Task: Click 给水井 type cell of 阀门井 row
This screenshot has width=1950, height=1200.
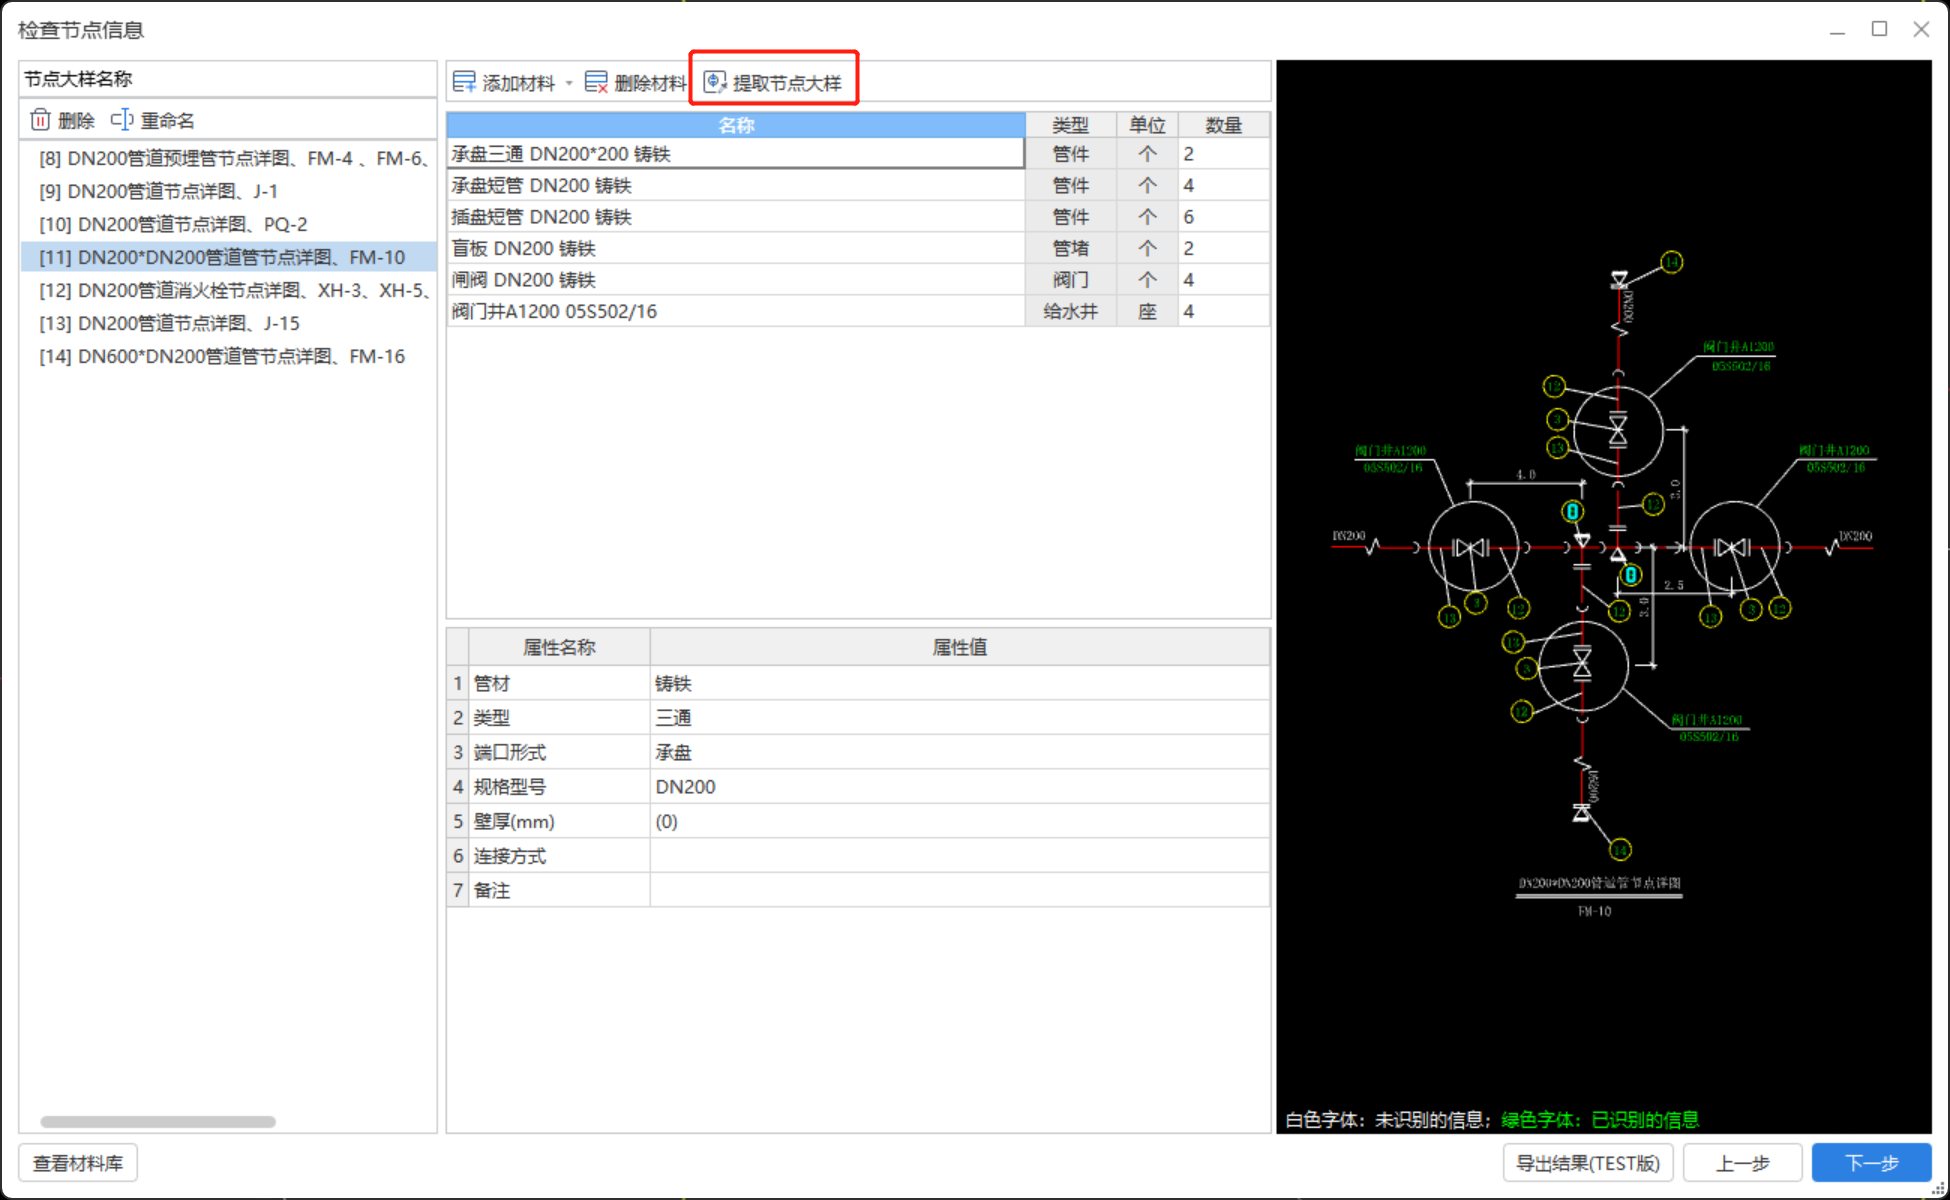Action: [x=1070, y=311]
